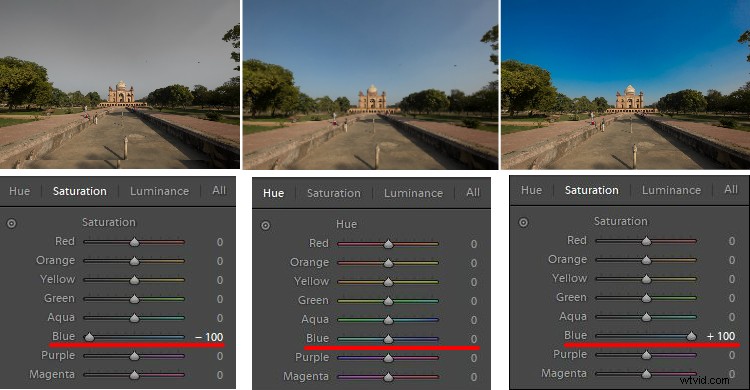Viewport: 750px width, 390px height.
Task: Click the Yellow hue slider in Hue panel
Action: point(388,282)
